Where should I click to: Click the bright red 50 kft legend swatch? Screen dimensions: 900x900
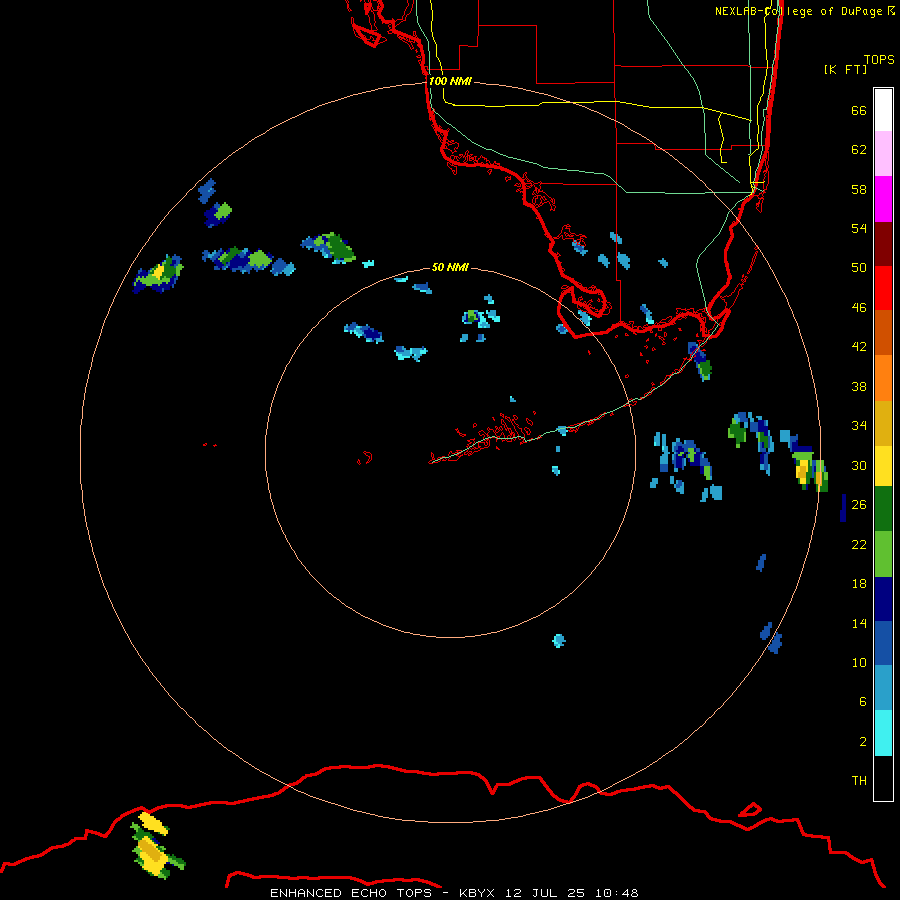pos(883,288)
